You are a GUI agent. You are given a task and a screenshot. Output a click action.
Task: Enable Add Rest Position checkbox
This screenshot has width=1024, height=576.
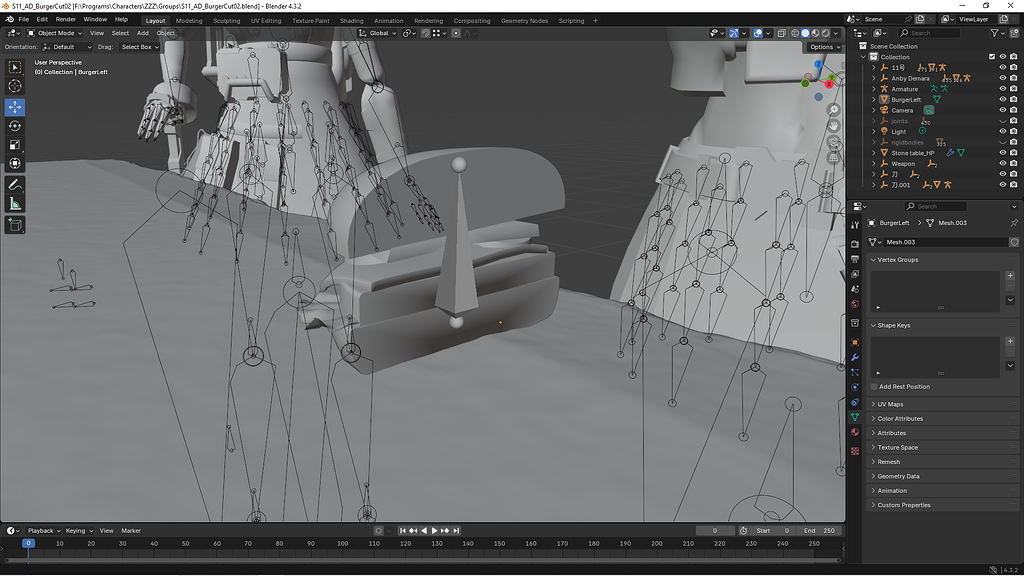point(874,387)
